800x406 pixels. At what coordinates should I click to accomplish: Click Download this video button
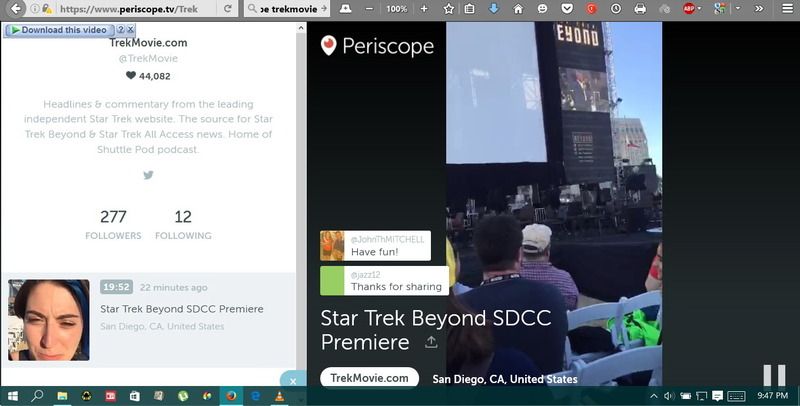coord(59,30)
